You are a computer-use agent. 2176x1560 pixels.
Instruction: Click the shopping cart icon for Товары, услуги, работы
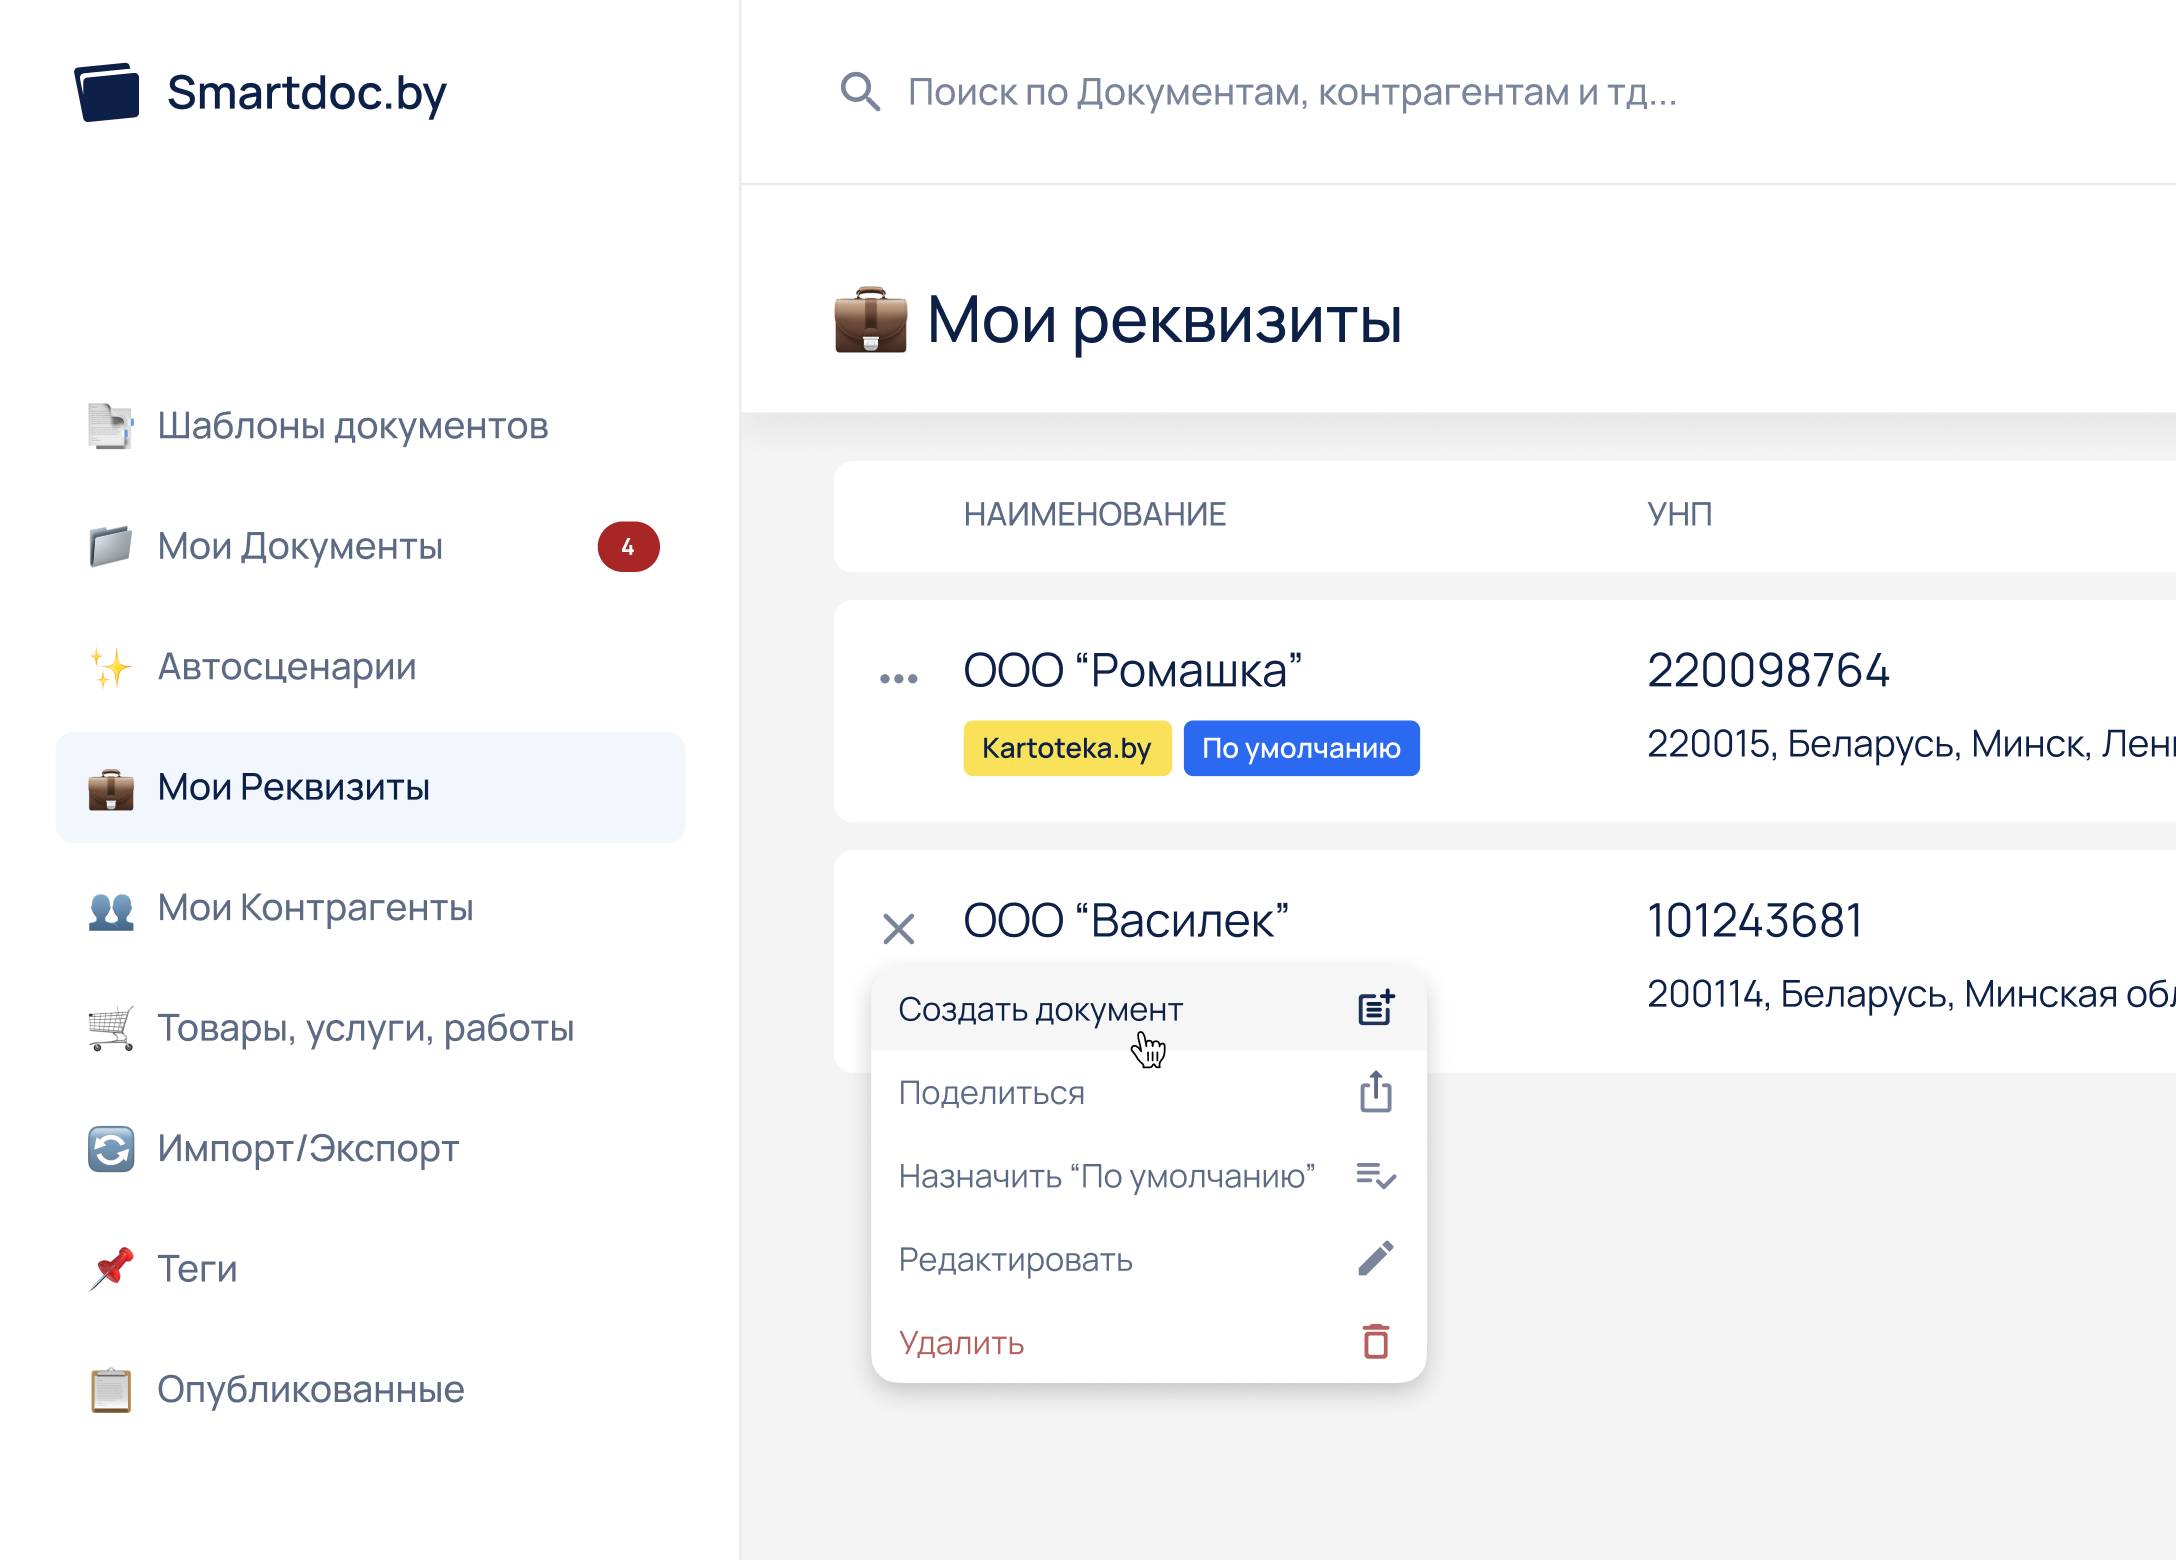110,1028
